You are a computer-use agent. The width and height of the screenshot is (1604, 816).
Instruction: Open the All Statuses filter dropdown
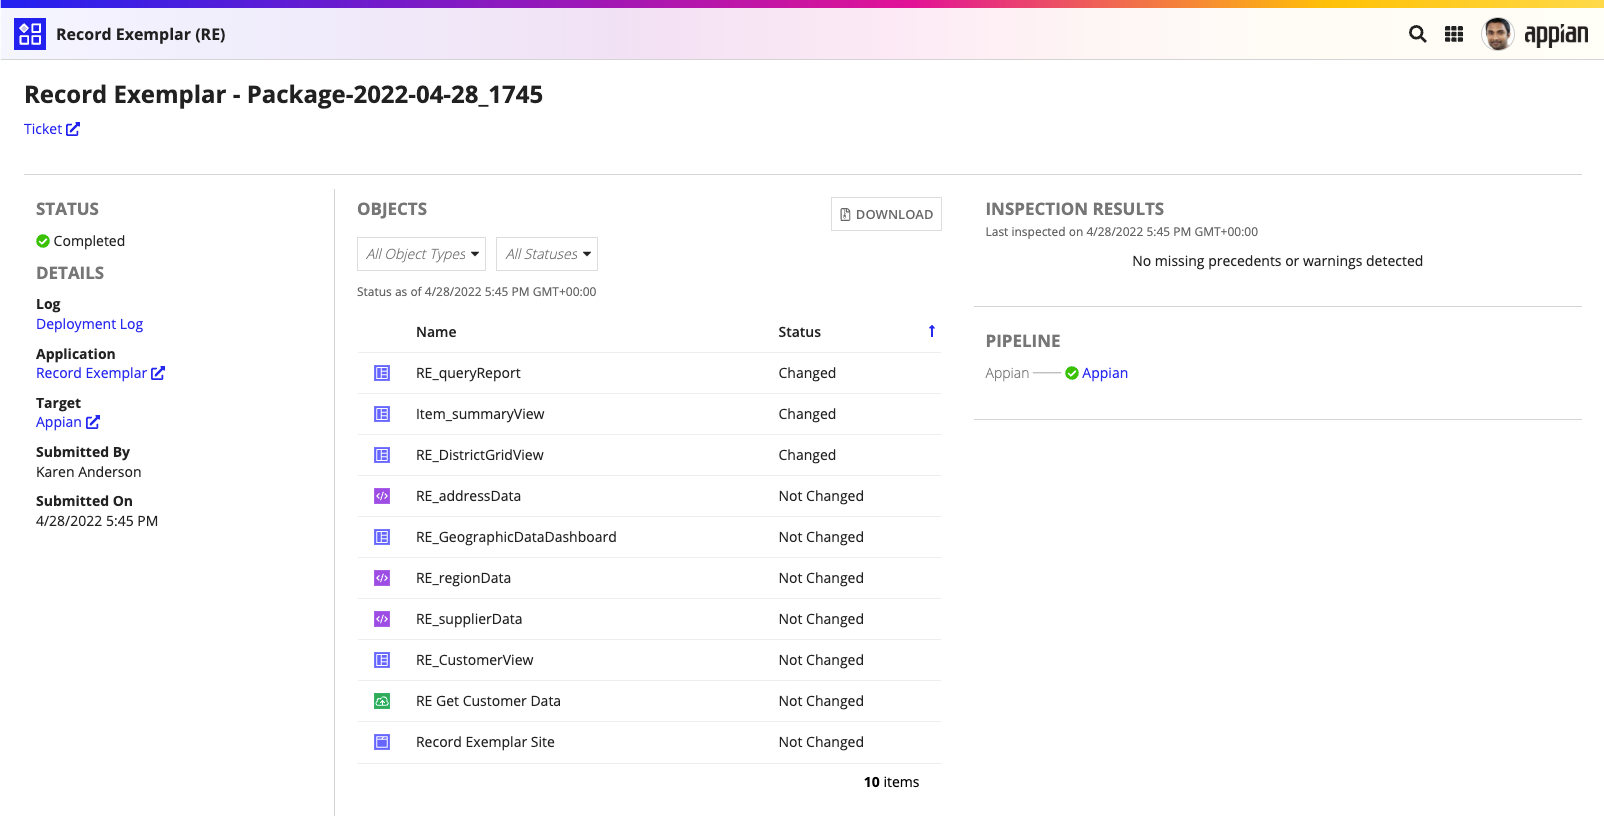[x=547, y=254]
